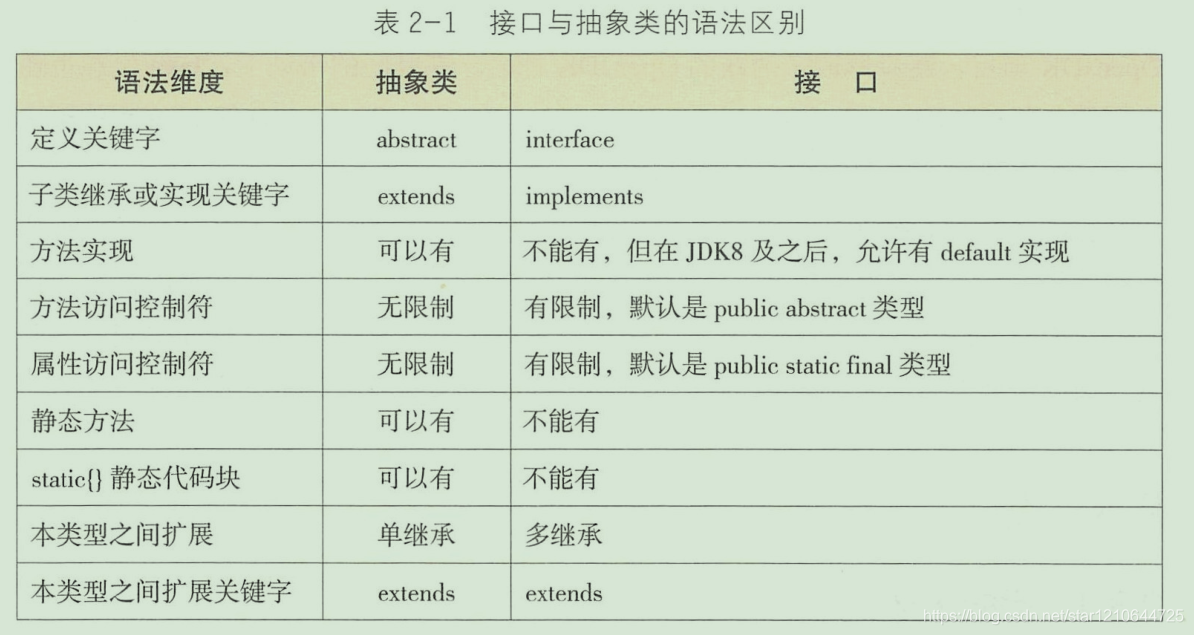Screen dimensions: 1194x635
Task: Select the "static{} 静态代码块" row label
Action: pos(136,478)
